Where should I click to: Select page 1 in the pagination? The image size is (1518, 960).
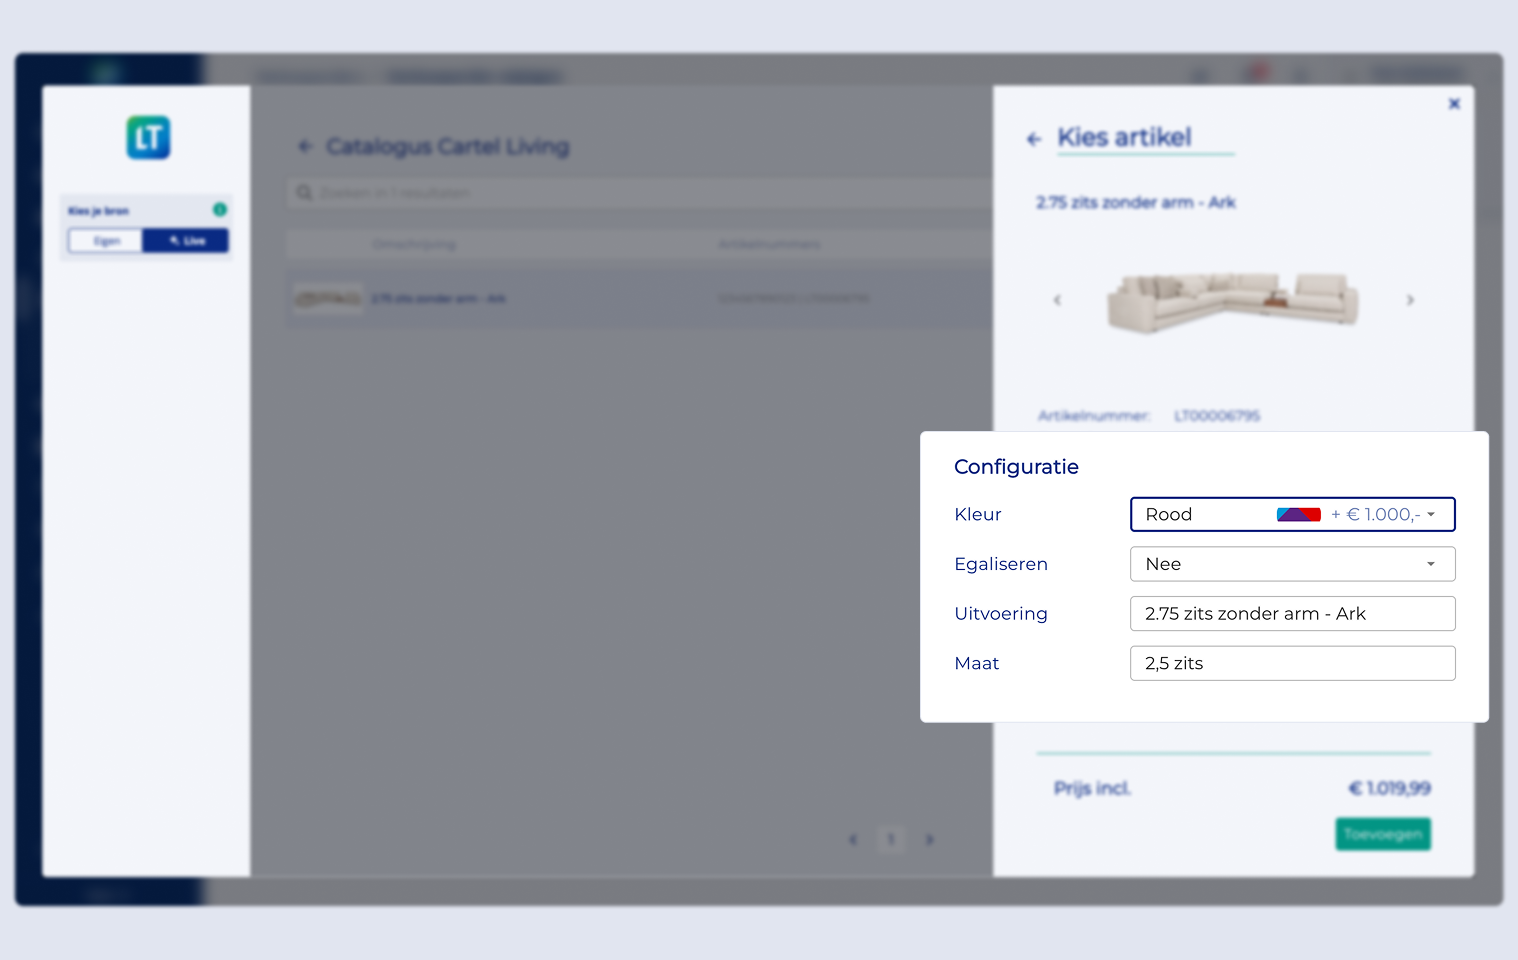point(891,840)
